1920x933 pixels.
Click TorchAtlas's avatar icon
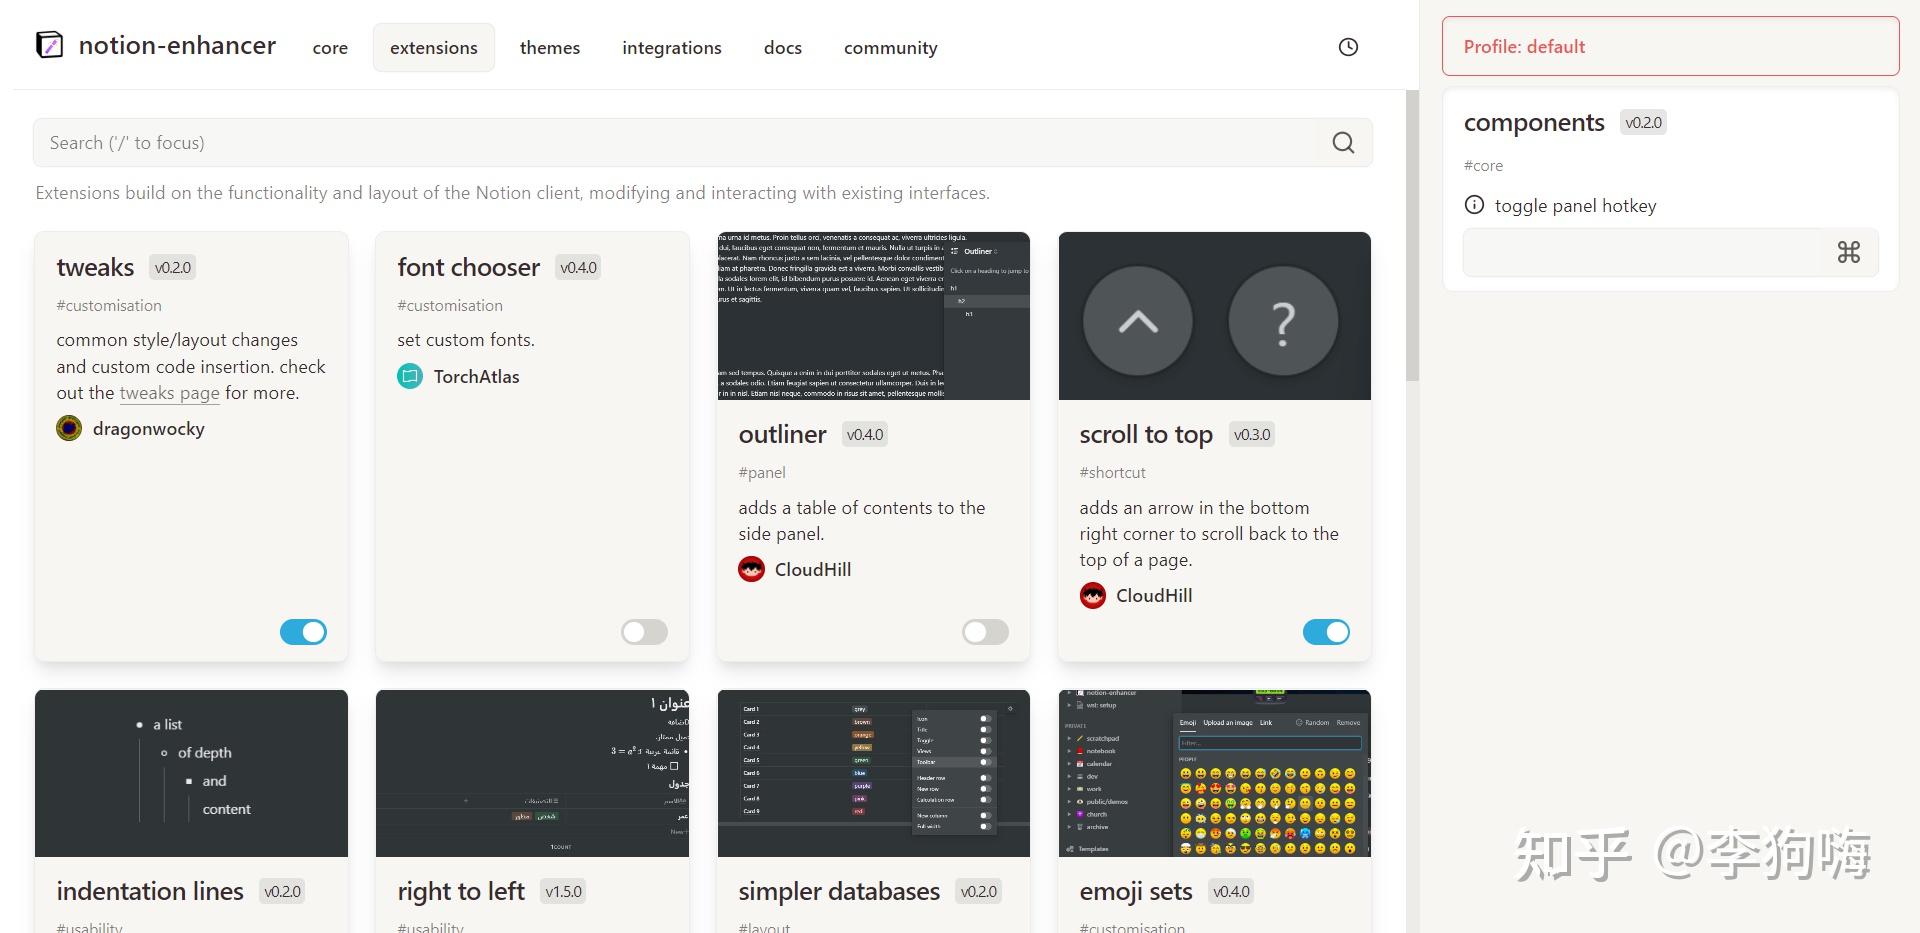click(410, 376)
